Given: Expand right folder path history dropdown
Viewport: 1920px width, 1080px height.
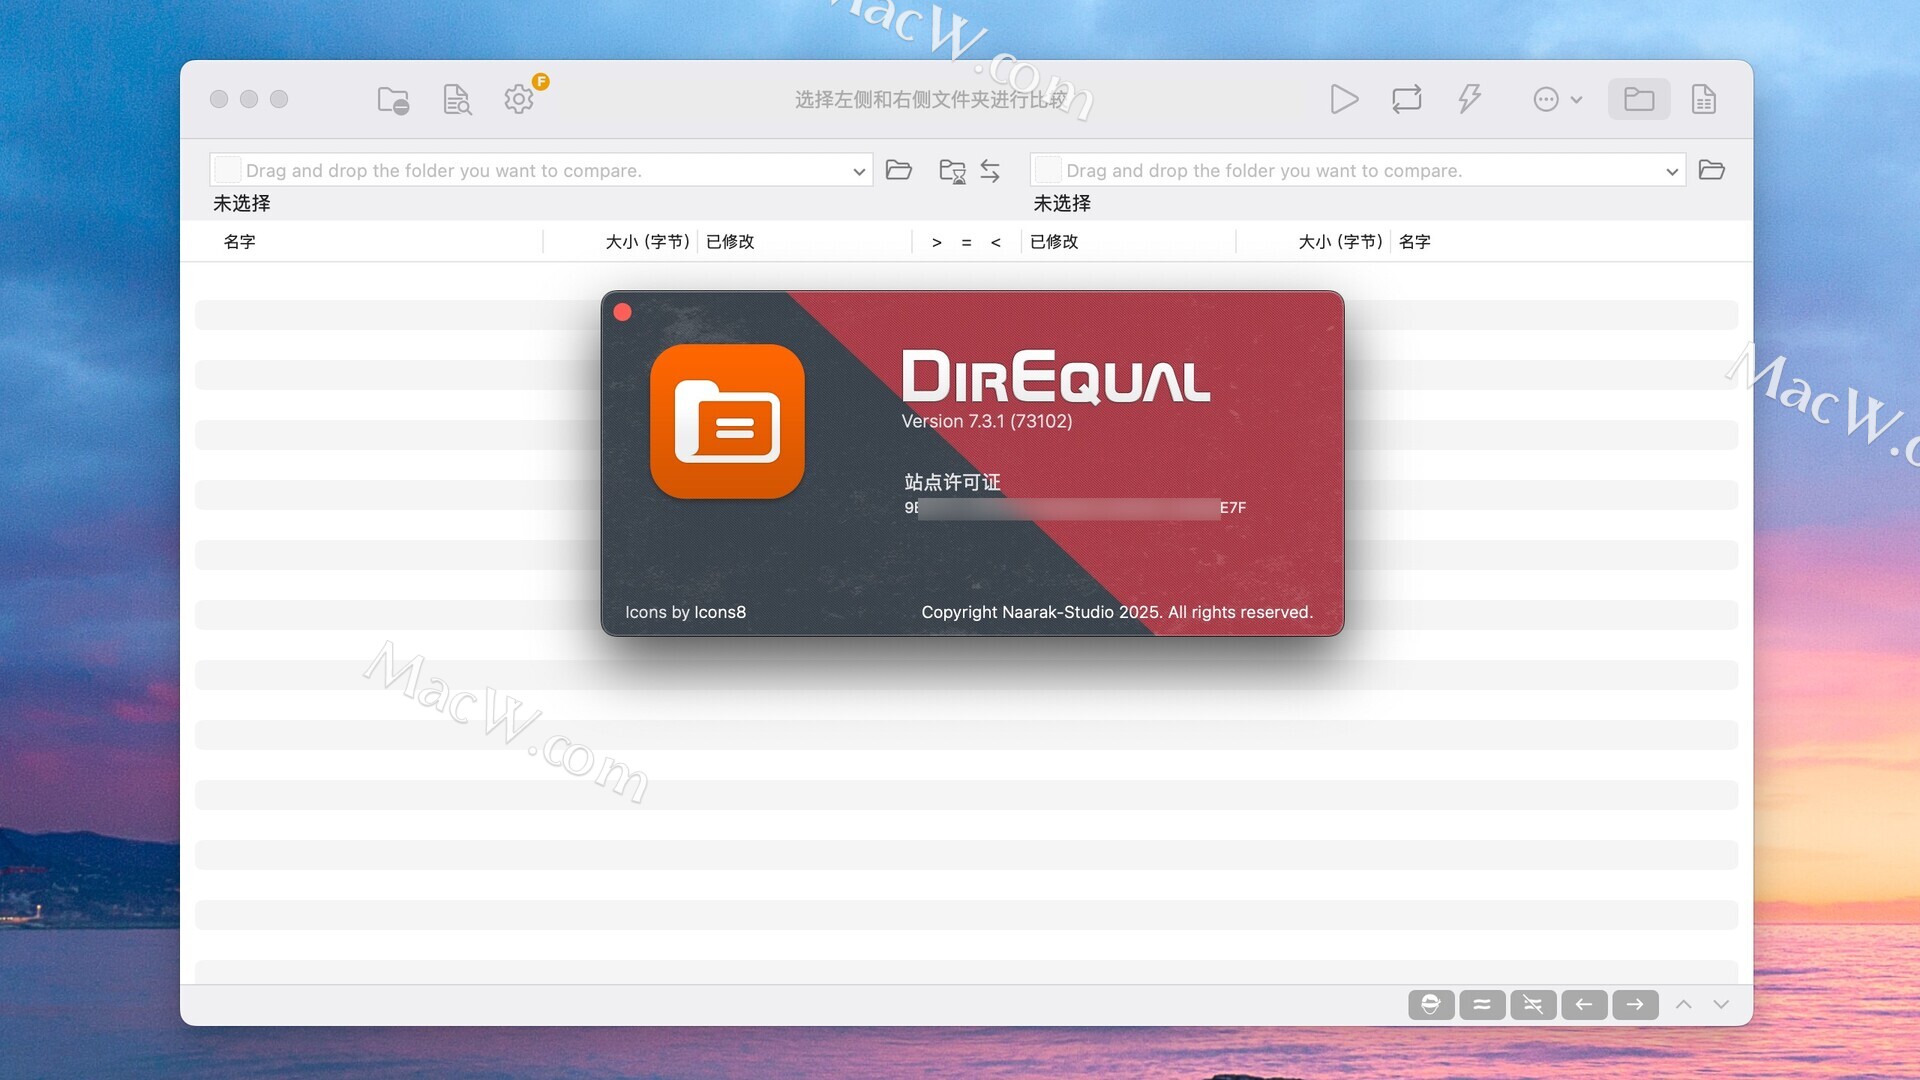Looking at the screenshot, I should [x=1671, y=171].
